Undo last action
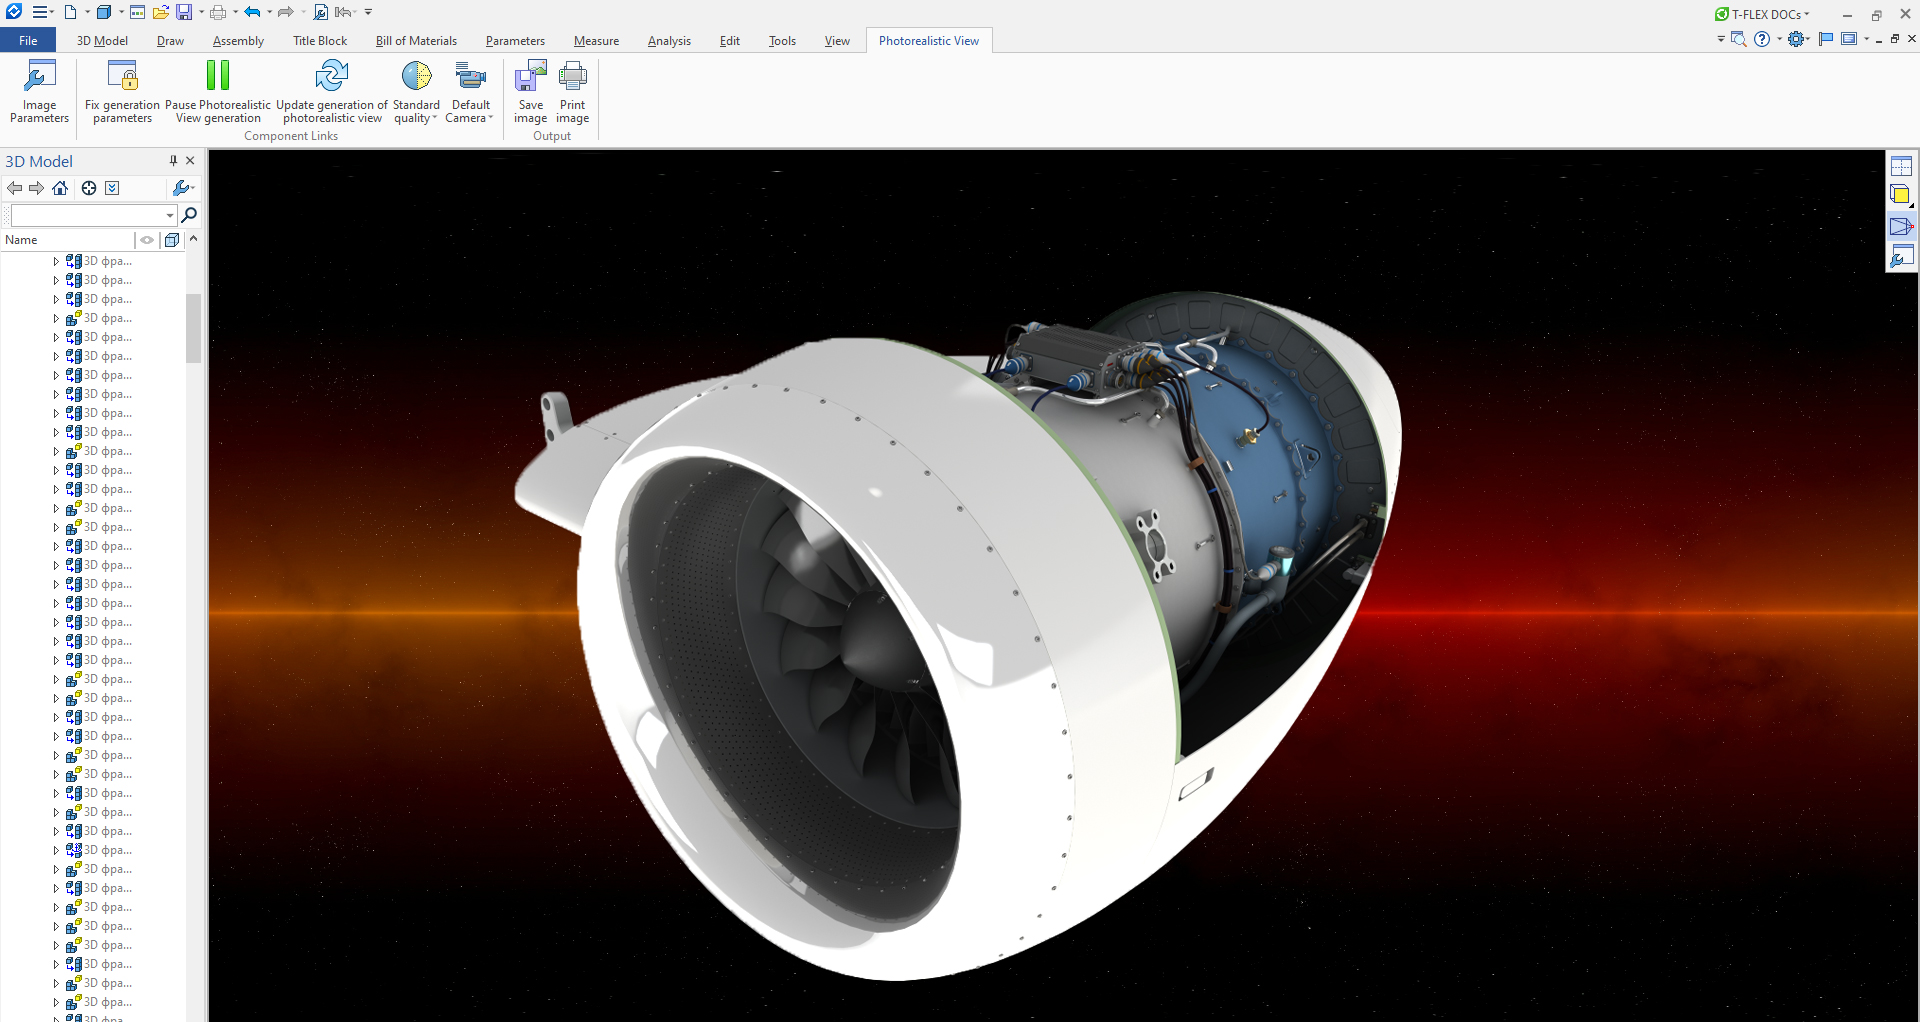The image size is (1920, 1022). click(252, 12)
